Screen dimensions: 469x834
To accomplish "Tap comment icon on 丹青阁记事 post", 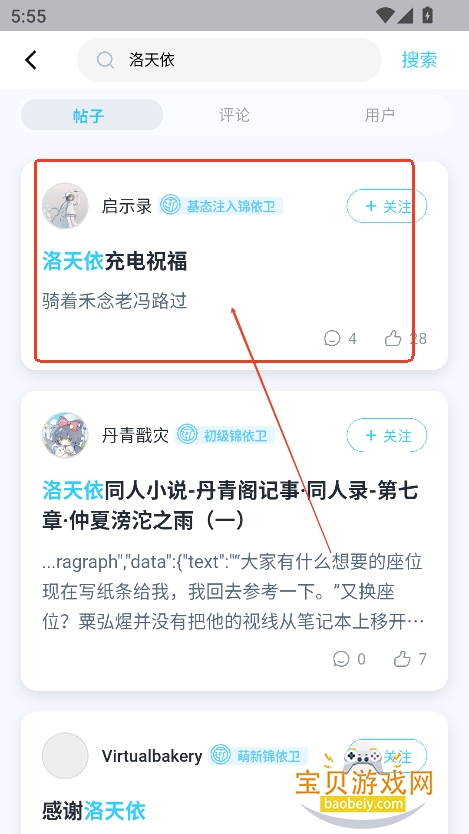I will click(x=341, y=659).
